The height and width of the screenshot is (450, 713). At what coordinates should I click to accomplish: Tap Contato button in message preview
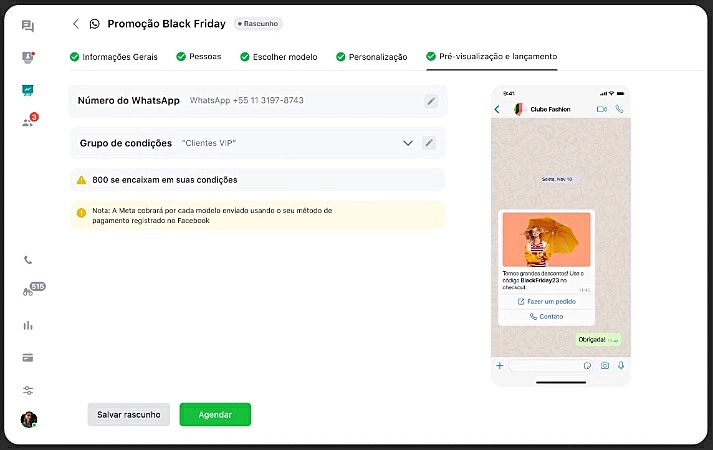point(547,317)
